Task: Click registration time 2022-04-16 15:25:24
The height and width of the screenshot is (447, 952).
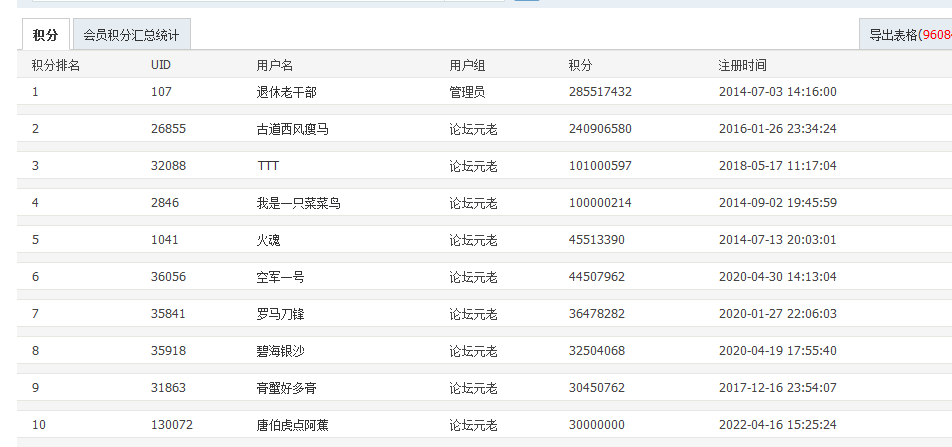Action: [x=778, y=425]
